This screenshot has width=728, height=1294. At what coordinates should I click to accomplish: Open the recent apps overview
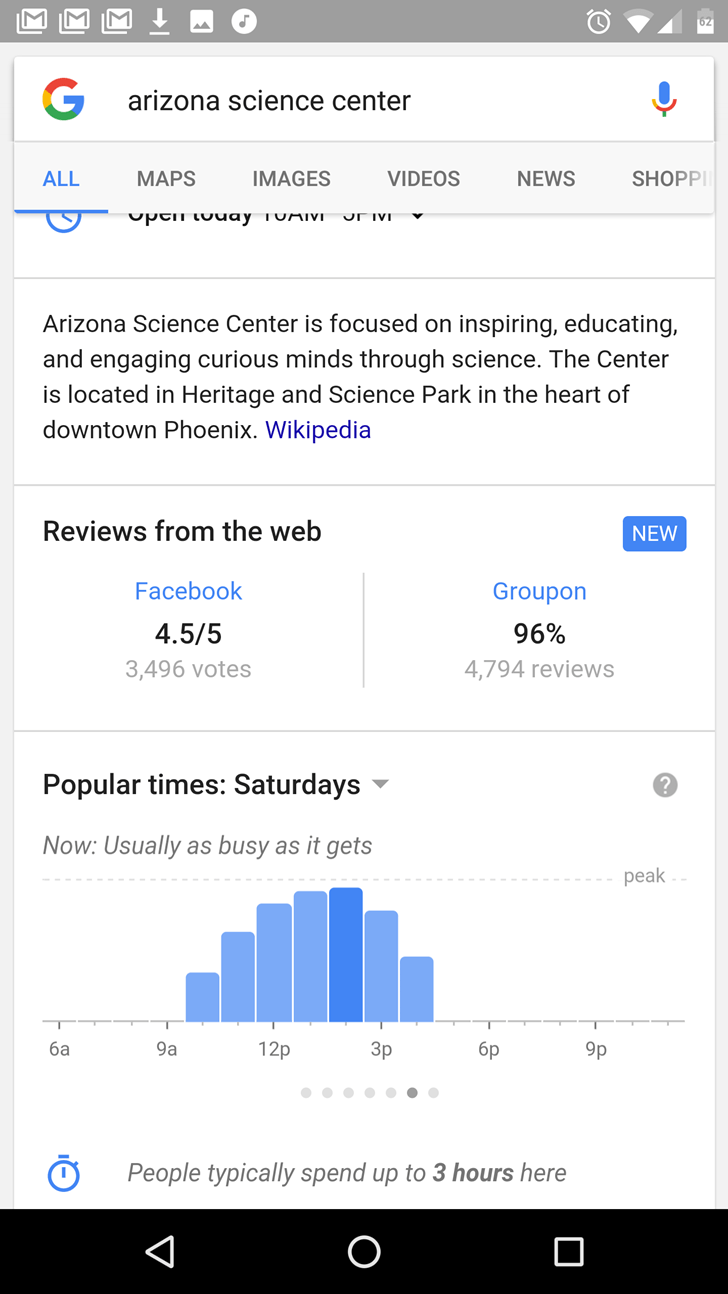click(x=568, y=1251)
